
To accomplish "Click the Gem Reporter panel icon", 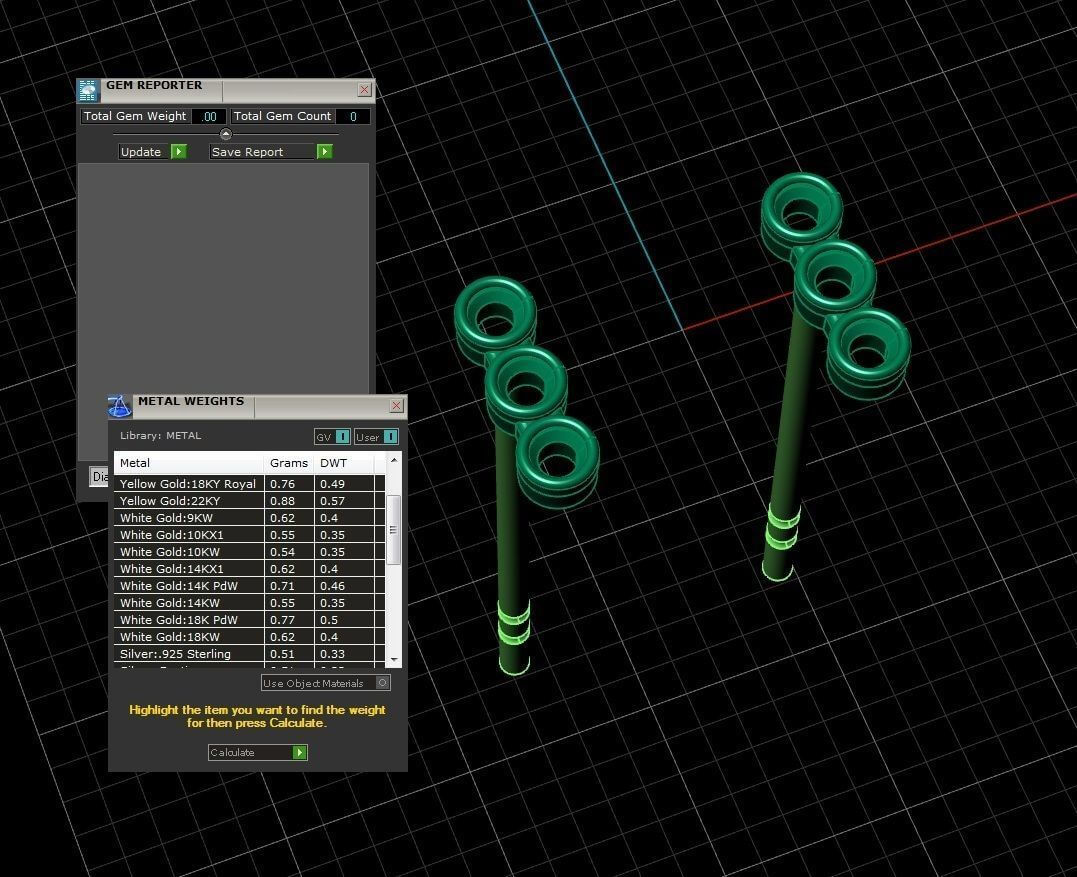I will tap(88, 90).
